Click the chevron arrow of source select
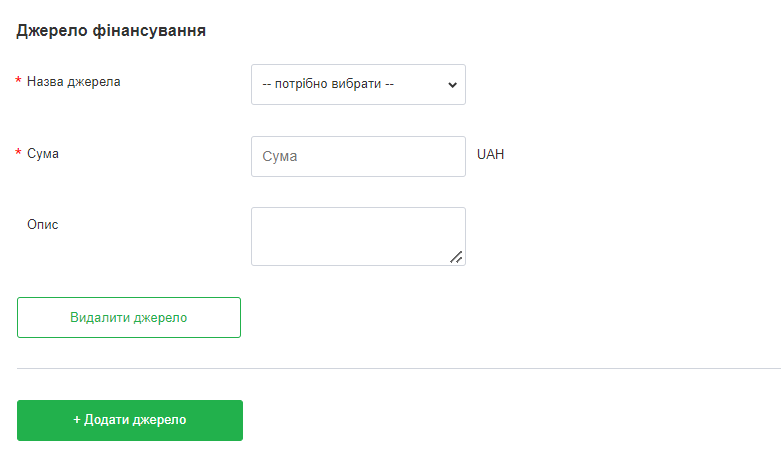Screen dimensions: 781x456 452,85
